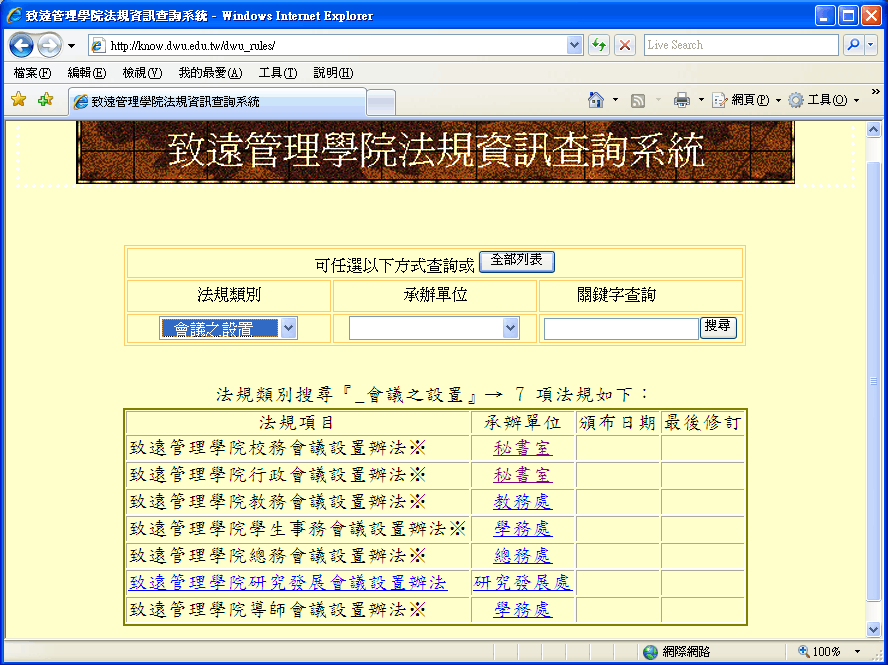Click the 頒布日期 column header
888x665 pixels.
[x=618, y=423]
